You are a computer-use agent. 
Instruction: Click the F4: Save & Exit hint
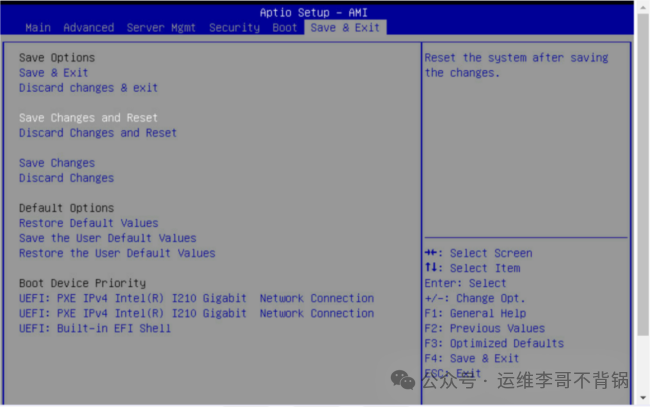pos(472,359)
